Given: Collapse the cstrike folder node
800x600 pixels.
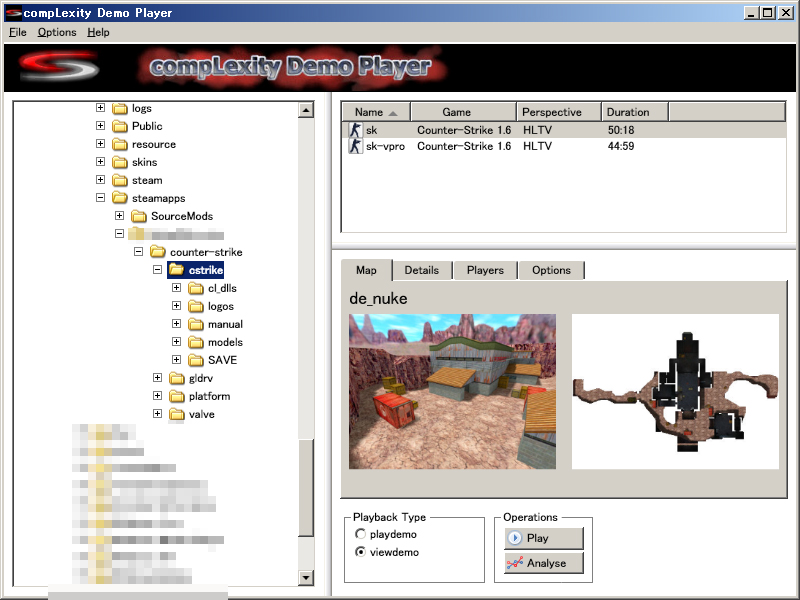Looking at the screenshot, I should 158,269.
